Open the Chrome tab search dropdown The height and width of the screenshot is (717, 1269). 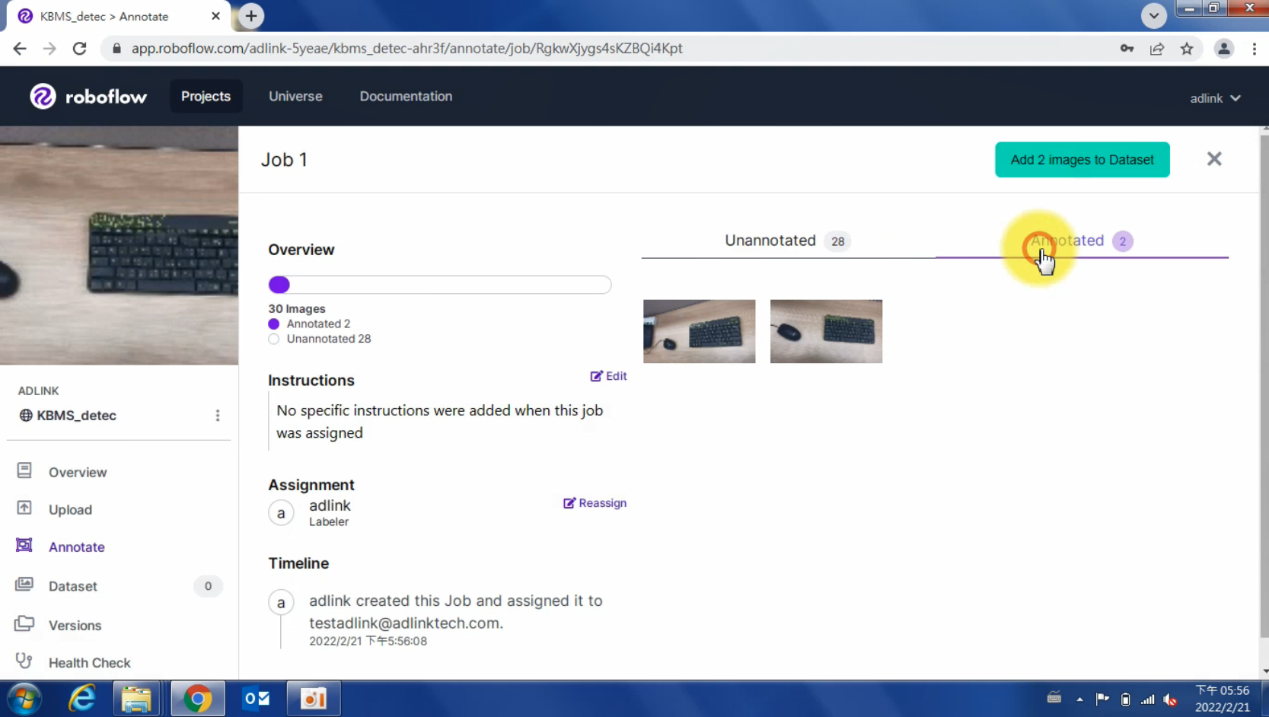click(1154, 15)
